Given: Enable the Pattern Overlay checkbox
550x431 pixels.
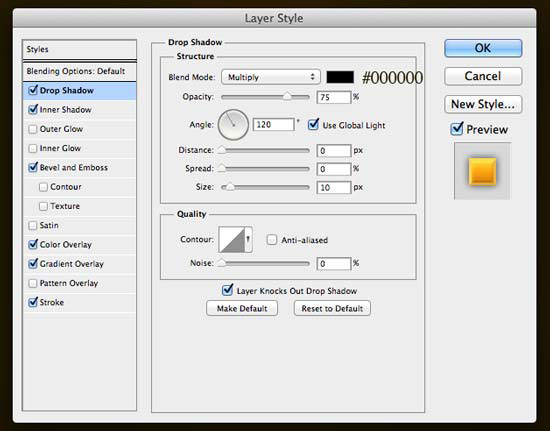Looking at the screenshot, I should click(x=33, y=283).
